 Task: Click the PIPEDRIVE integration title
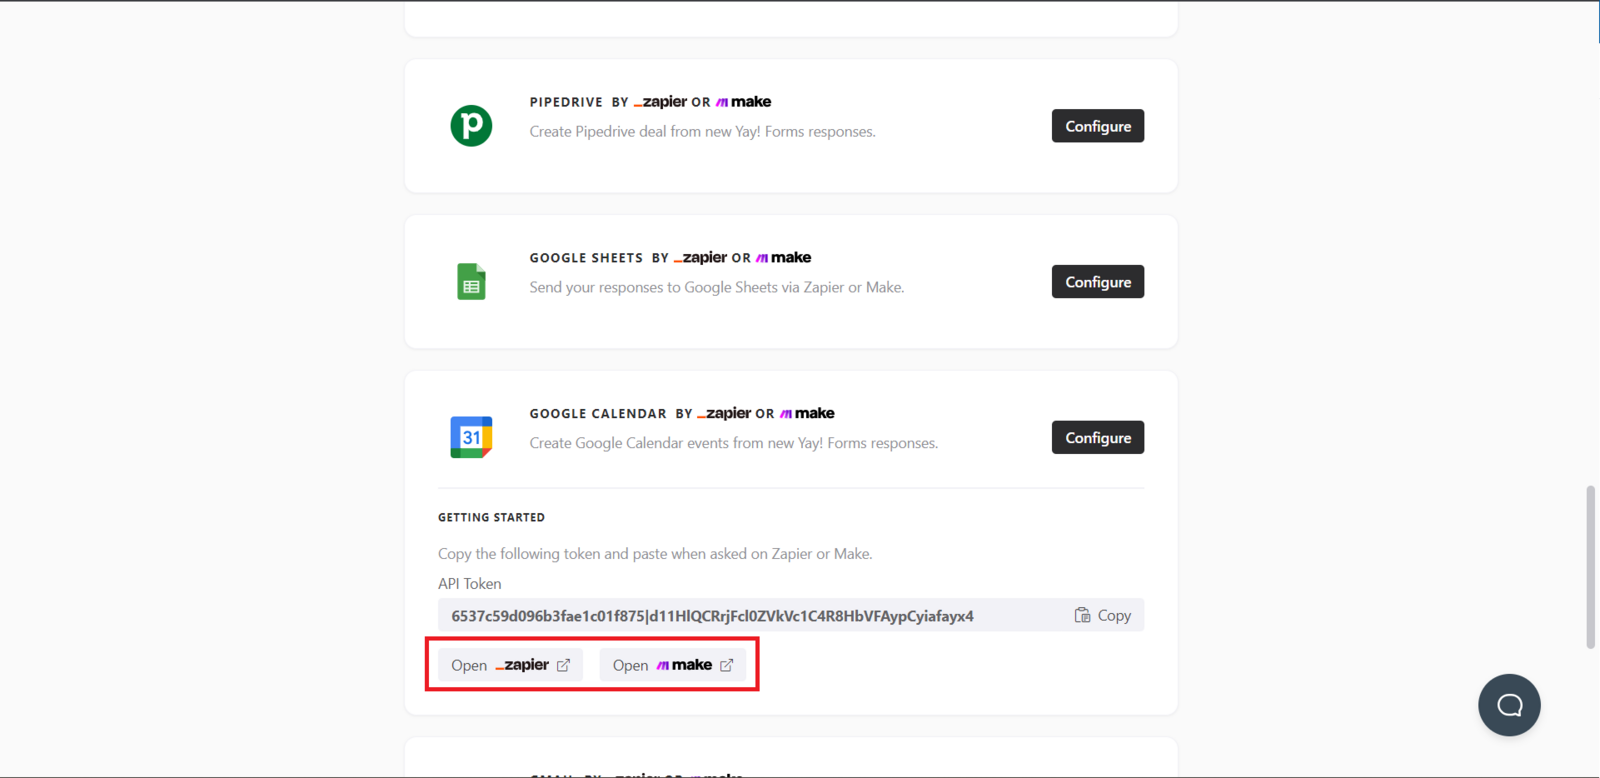pos(566,102)
